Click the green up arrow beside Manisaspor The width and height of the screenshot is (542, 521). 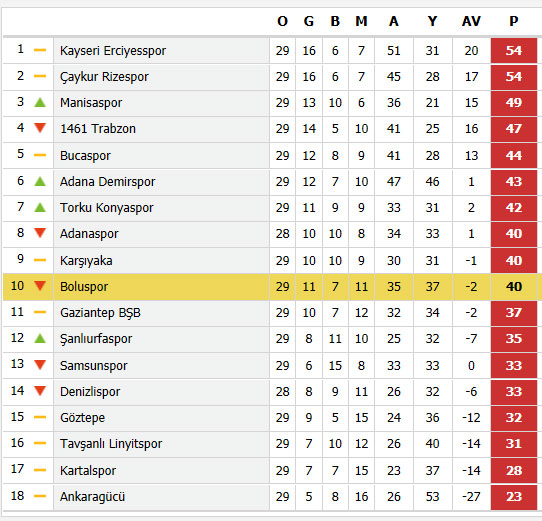click(40, 102)
